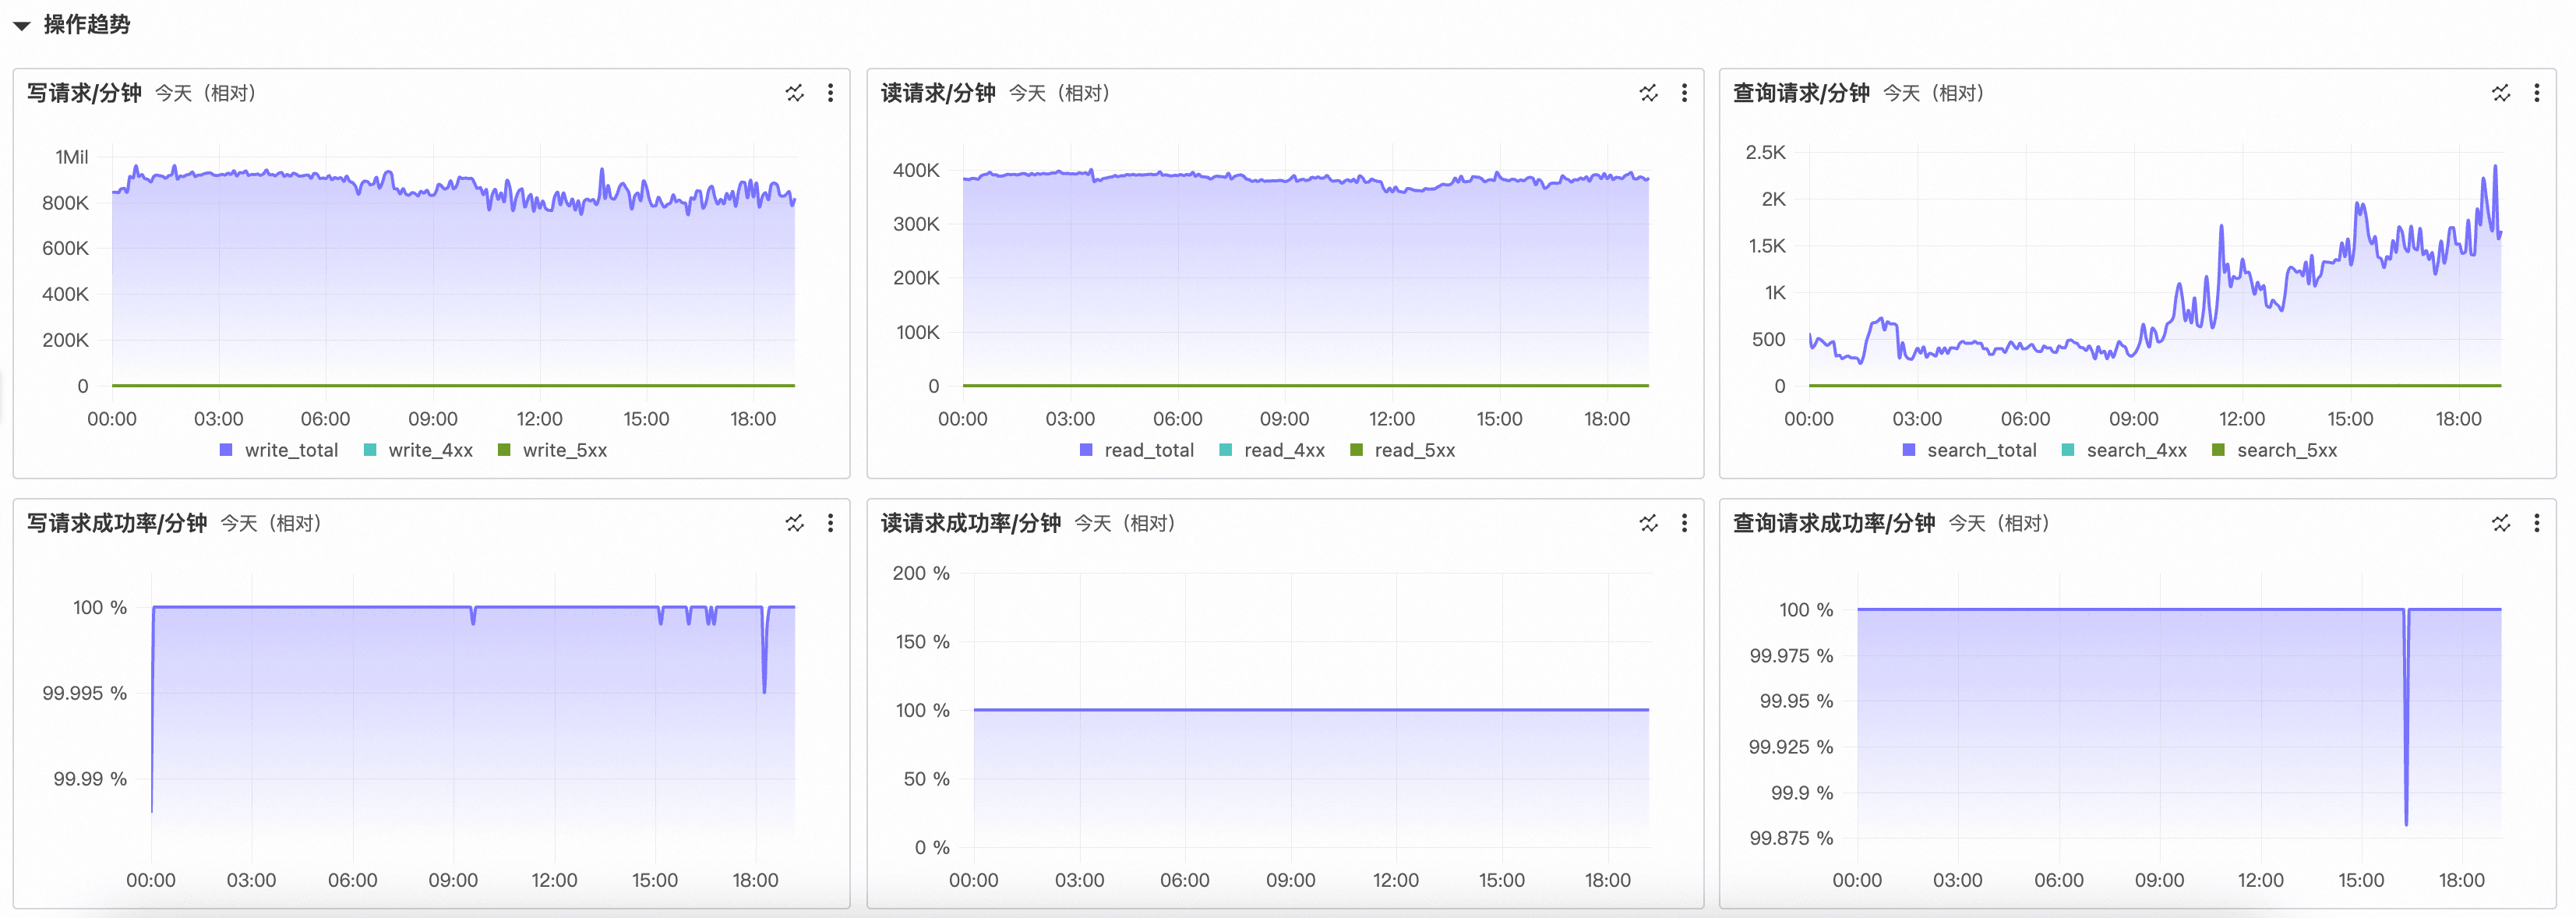Open three-dot menu of 读请求成功率/分钟 panel
2576x918 pixels.
coord(1684,523)
